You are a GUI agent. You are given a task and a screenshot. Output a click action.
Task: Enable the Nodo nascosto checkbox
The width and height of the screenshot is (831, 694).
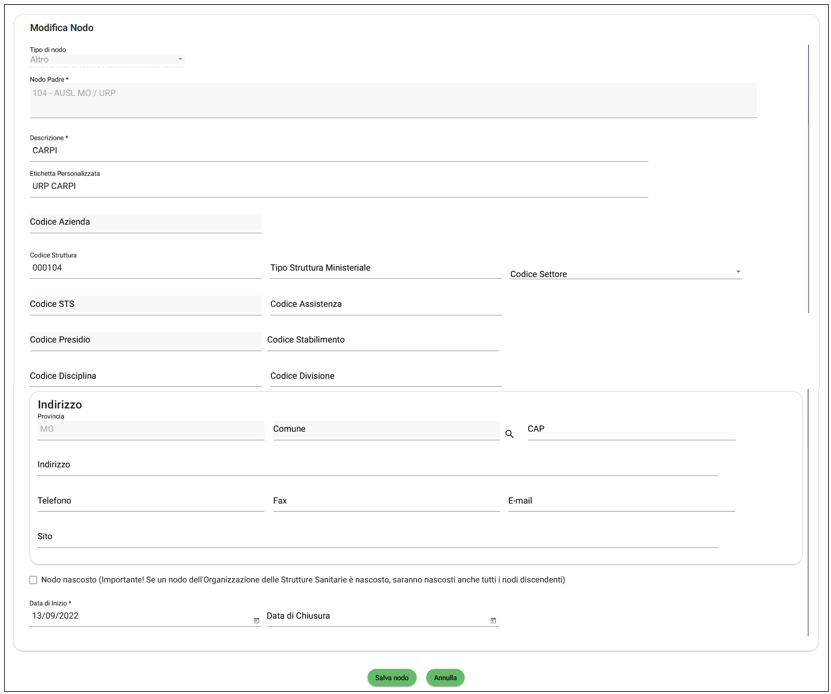(x=33, y=580)
